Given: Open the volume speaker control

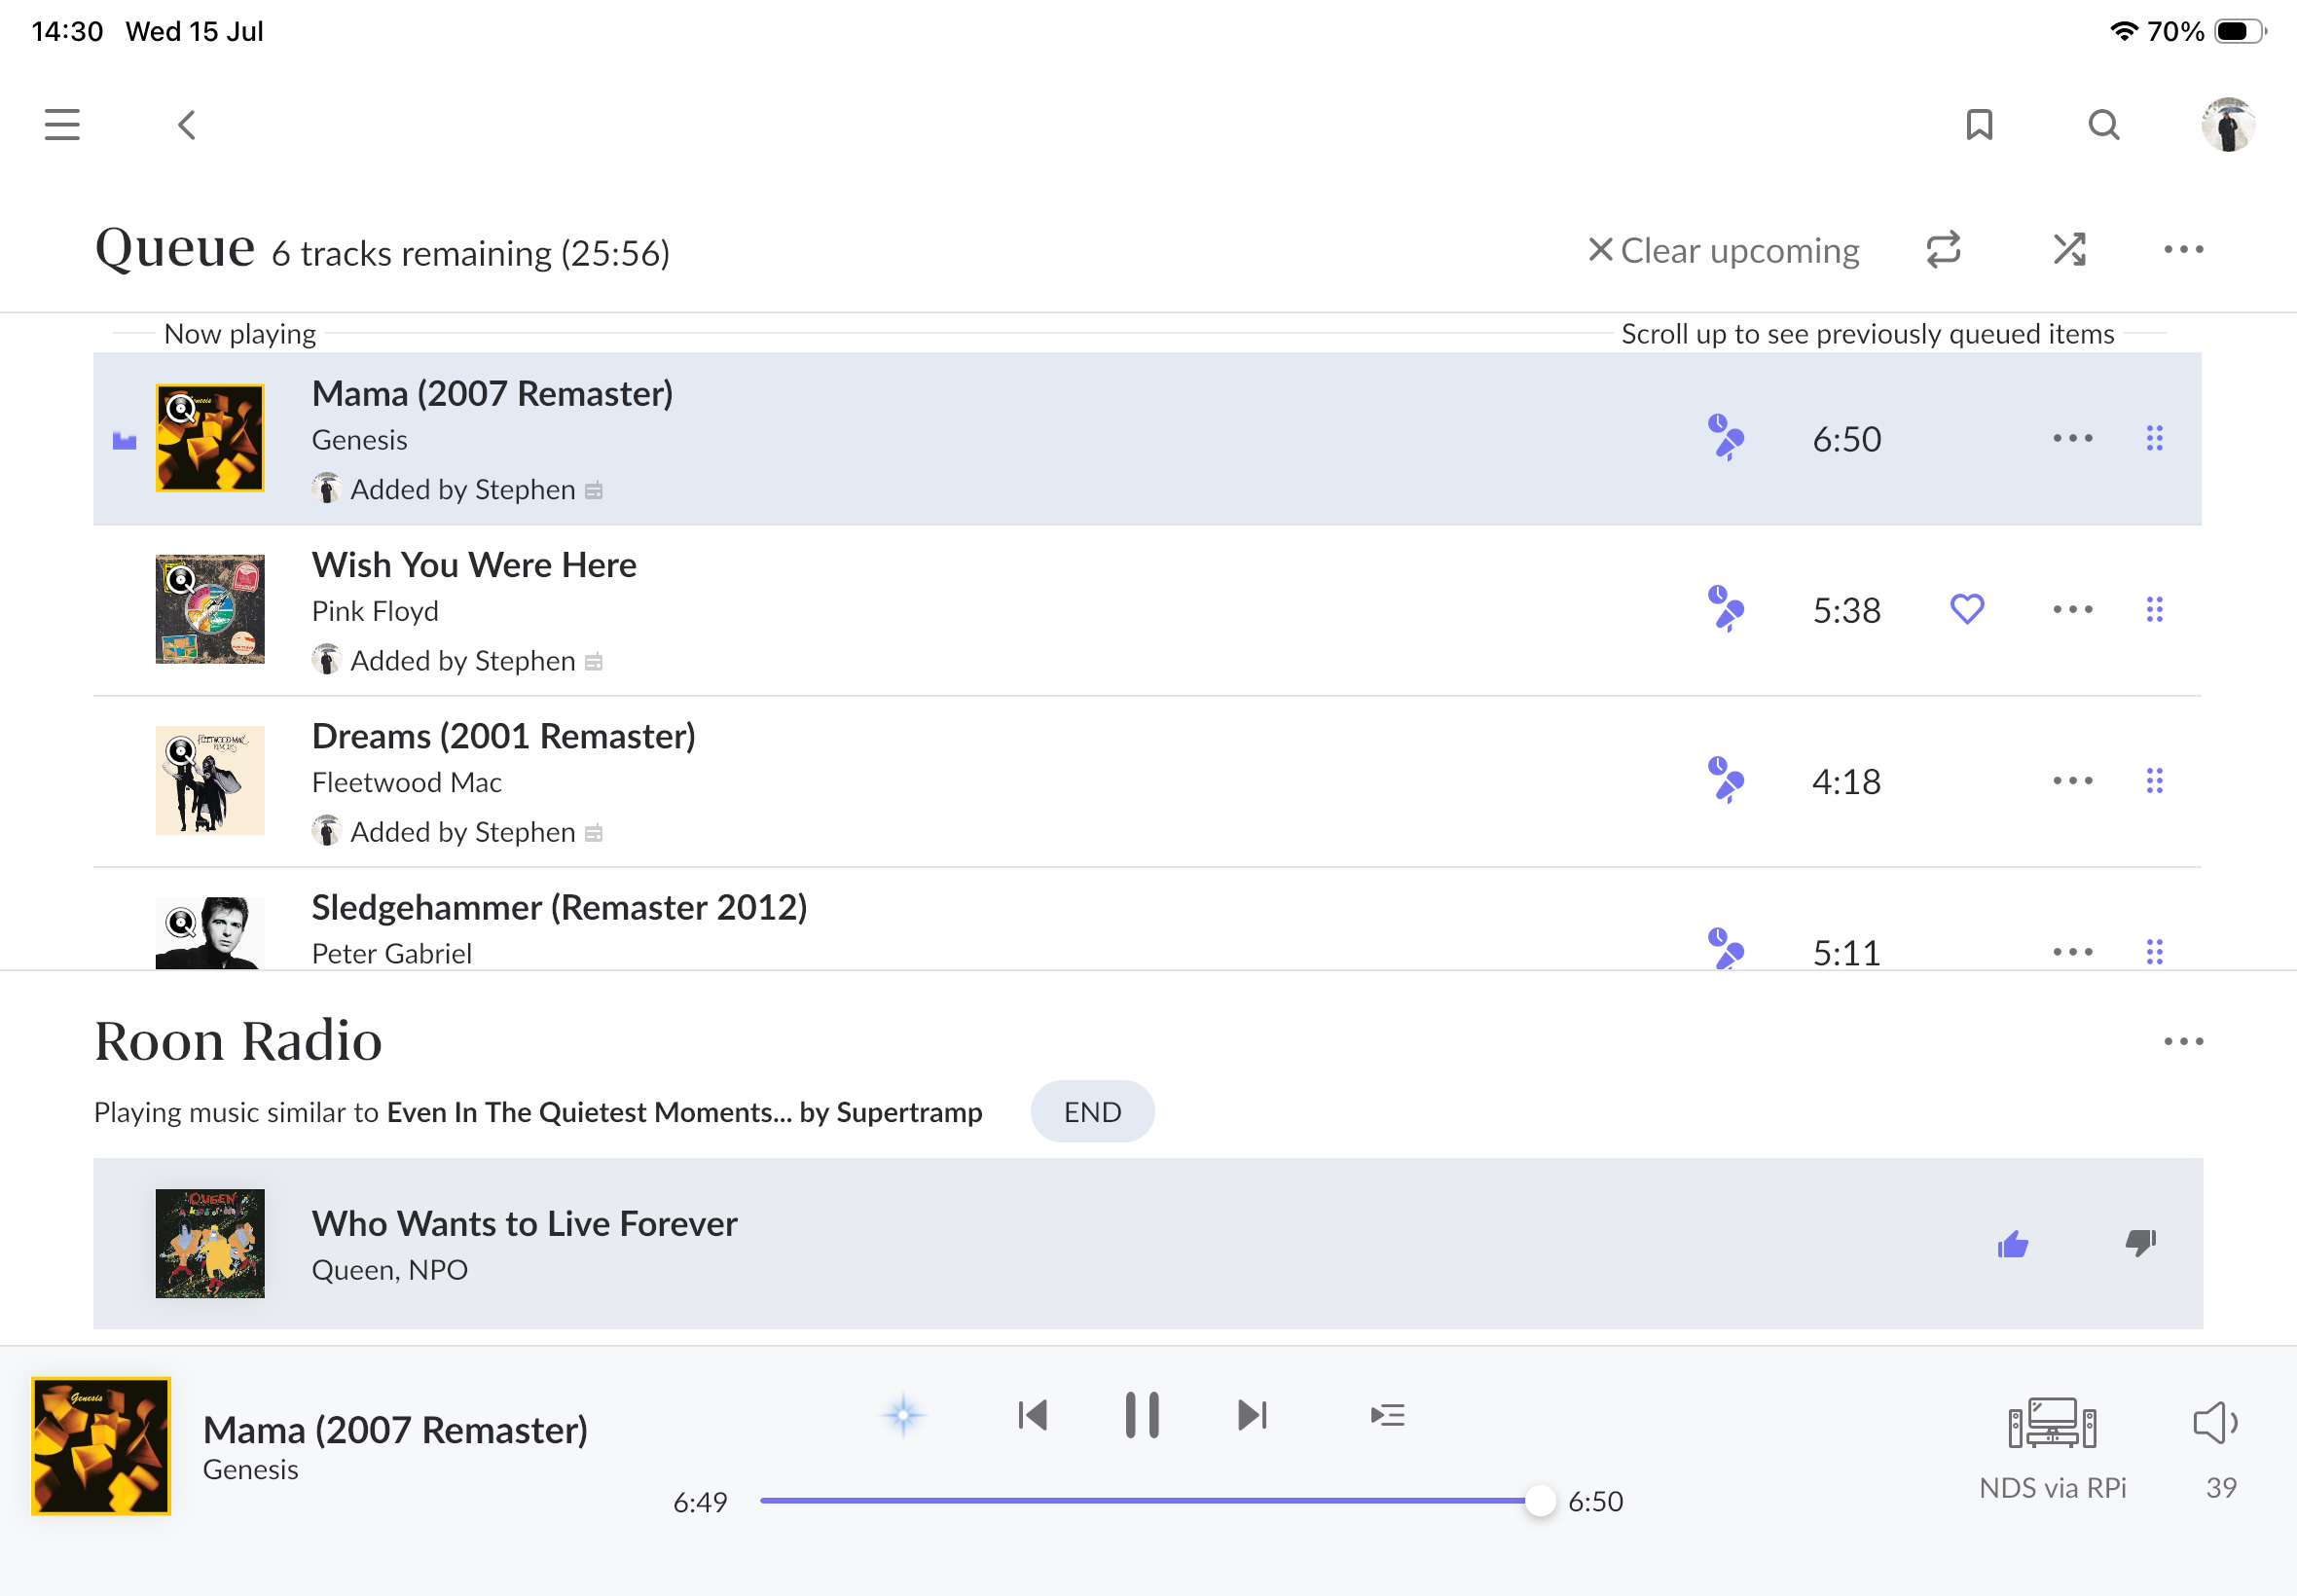Looking at the screenshot, I should tap(2215, 1423).
